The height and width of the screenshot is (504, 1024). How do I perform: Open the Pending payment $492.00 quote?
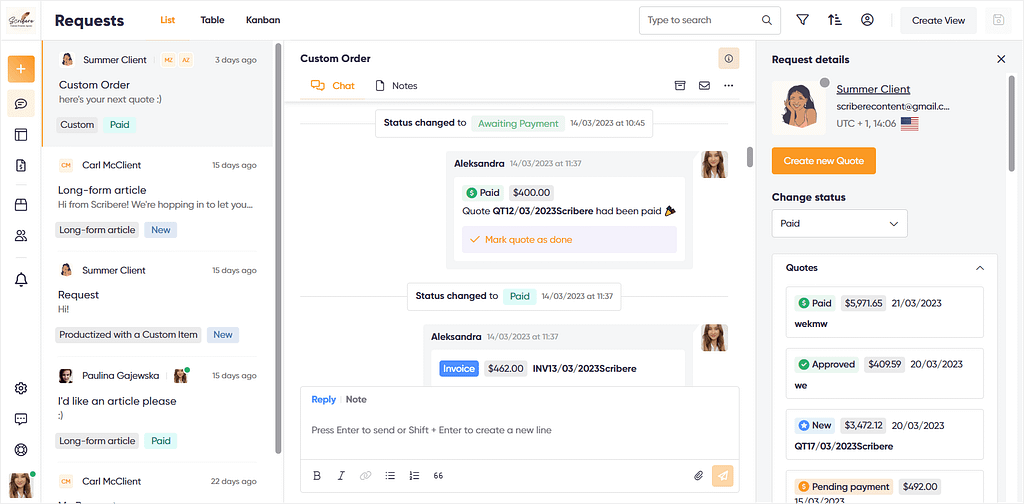pos(886,486)
